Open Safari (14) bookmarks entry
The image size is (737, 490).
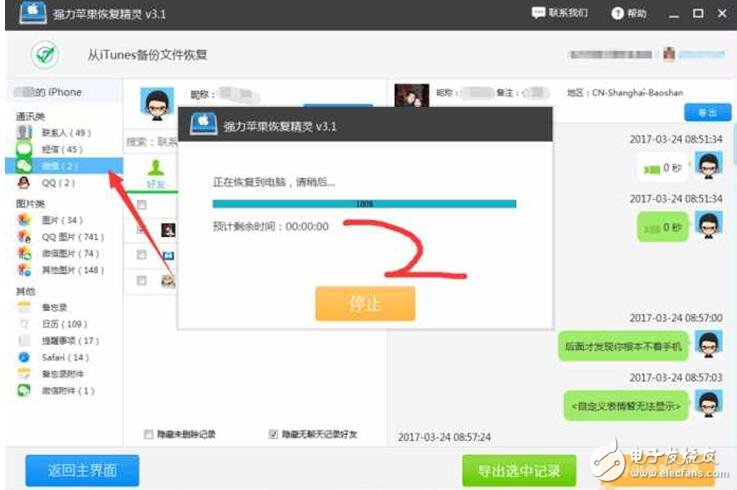pyautogui.click(x=65, y=357)
